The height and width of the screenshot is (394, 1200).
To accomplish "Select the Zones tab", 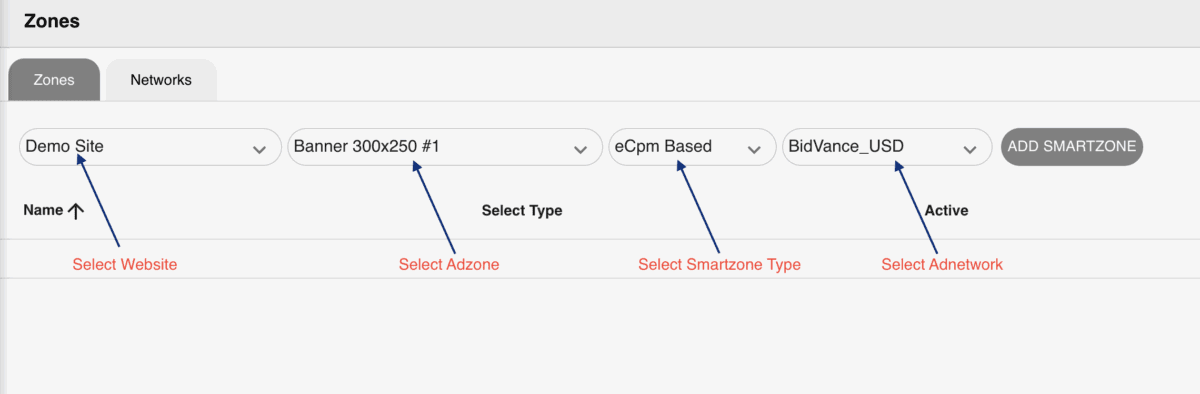I will 54,80.
